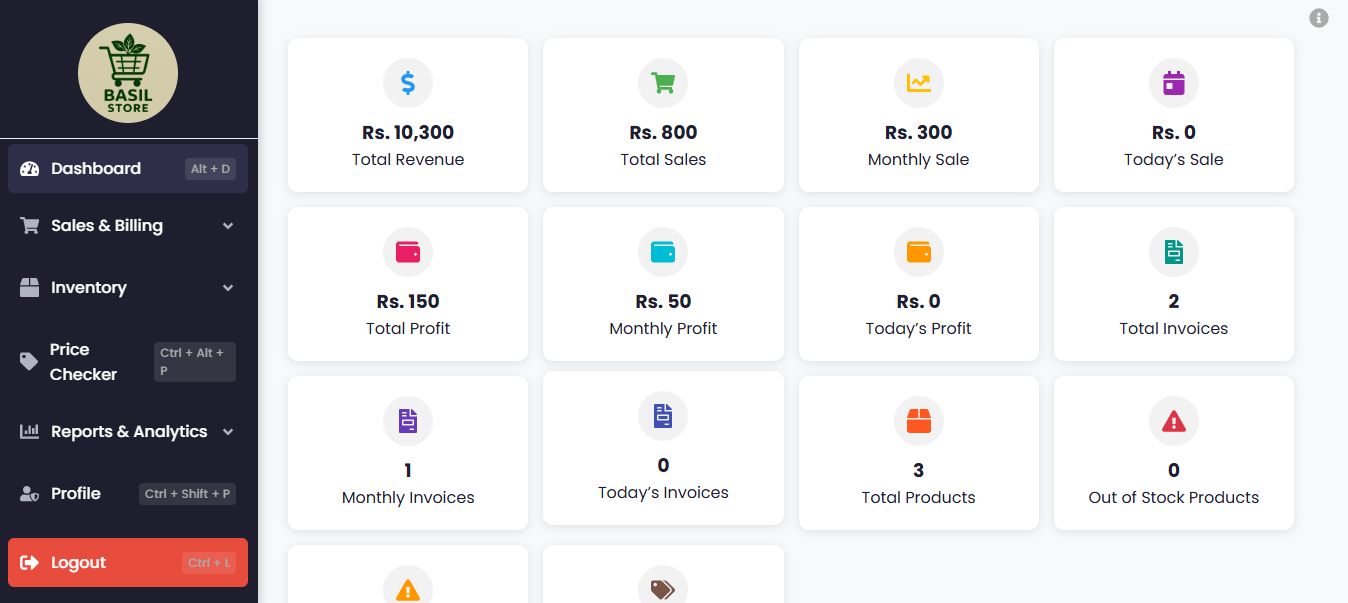Viewport: 1348px width, 603px height.
Task: Click the Out of Stock warning icon
Action: point(1174,421)
